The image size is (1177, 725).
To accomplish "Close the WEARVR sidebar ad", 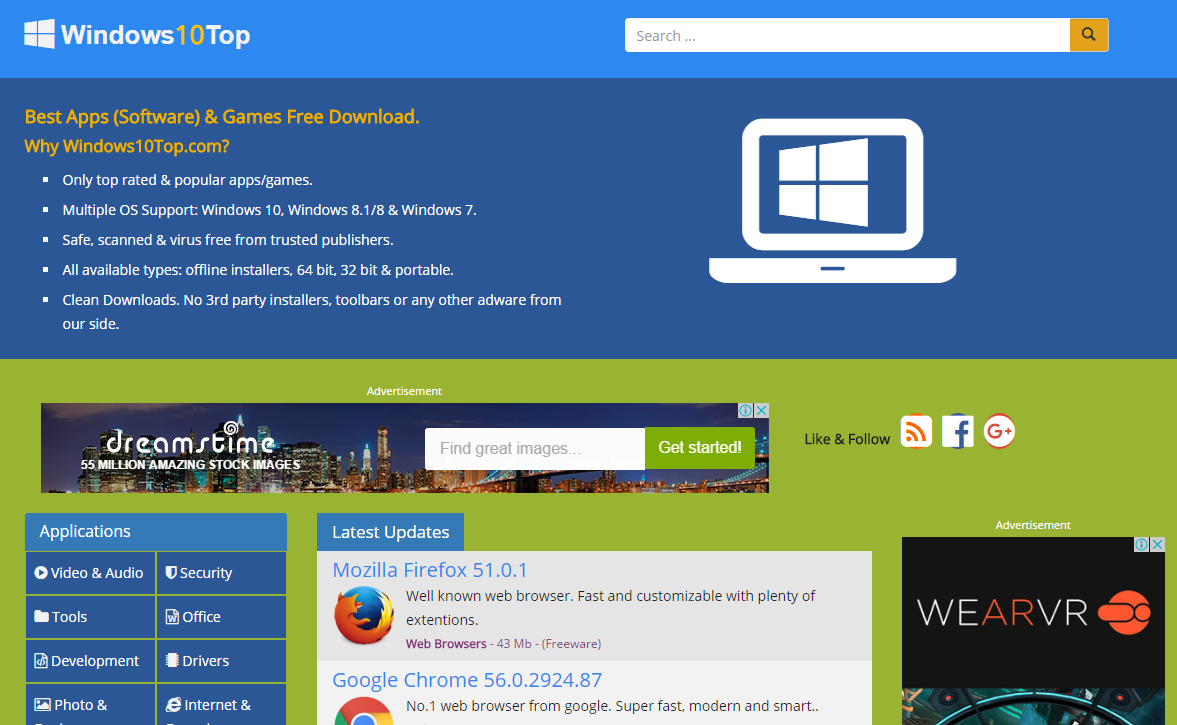I will click(x=1157, y=544).
